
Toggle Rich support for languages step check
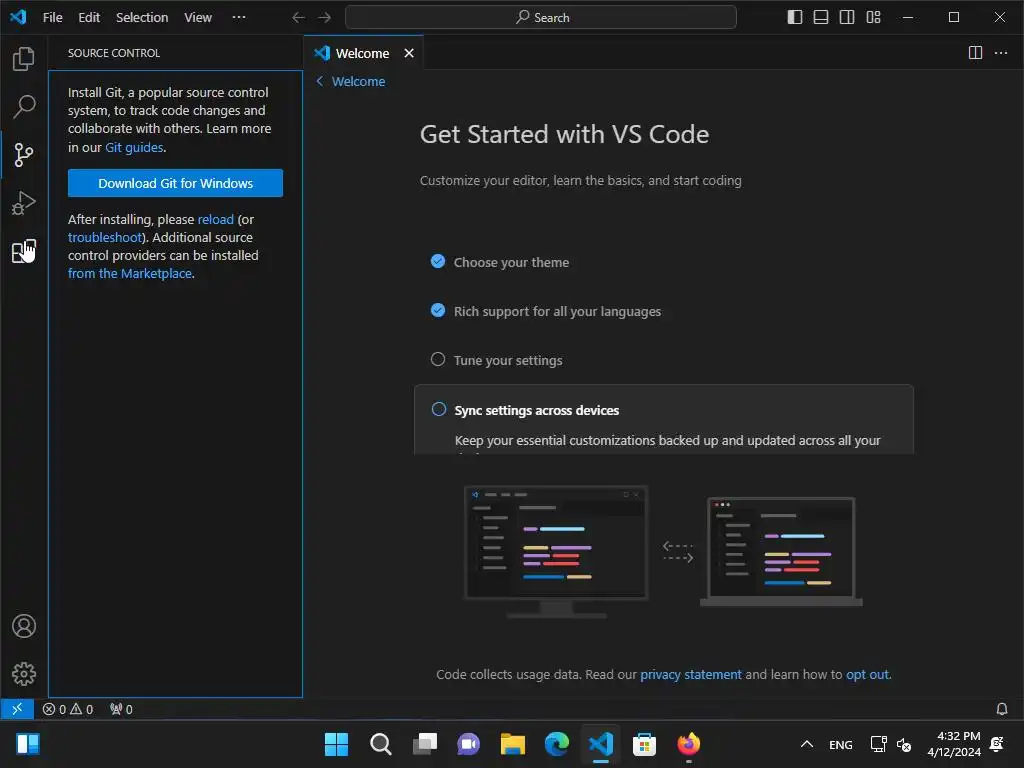tap(438, 310)
